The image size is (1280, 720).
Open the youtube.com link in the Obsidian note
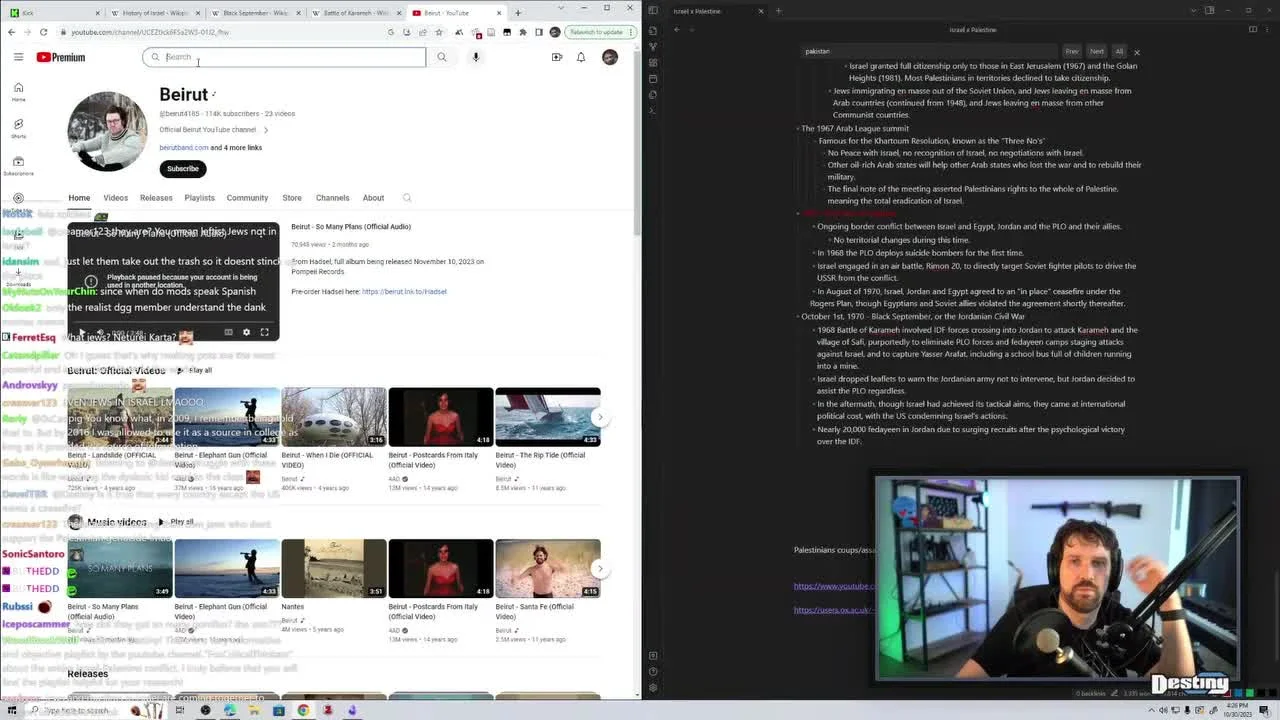tap(834, 586)
